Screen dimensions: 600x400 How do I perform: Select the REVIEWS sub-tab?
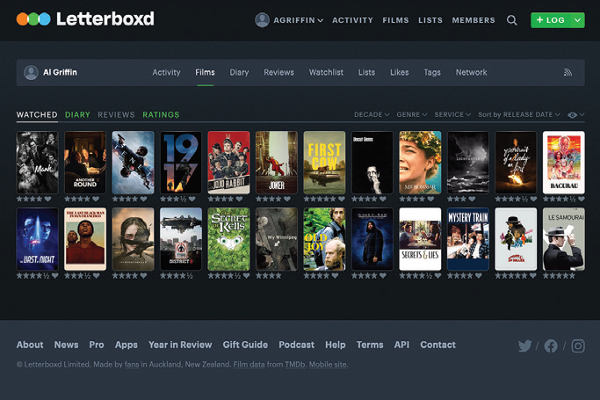click(x=116, y=115)
